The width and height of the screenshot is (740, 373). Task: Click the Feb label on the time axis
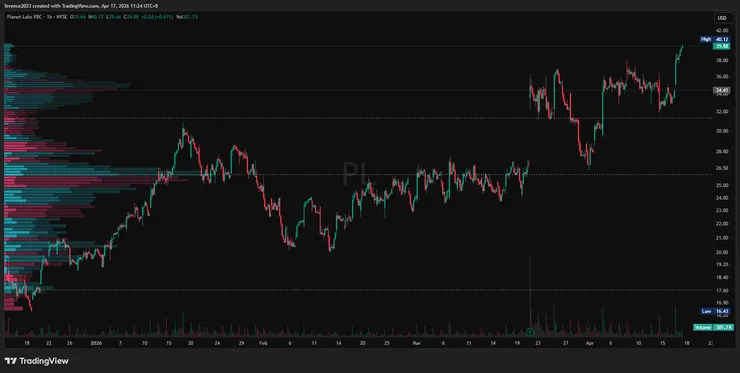pyautogui.click(x=264, y=343)
